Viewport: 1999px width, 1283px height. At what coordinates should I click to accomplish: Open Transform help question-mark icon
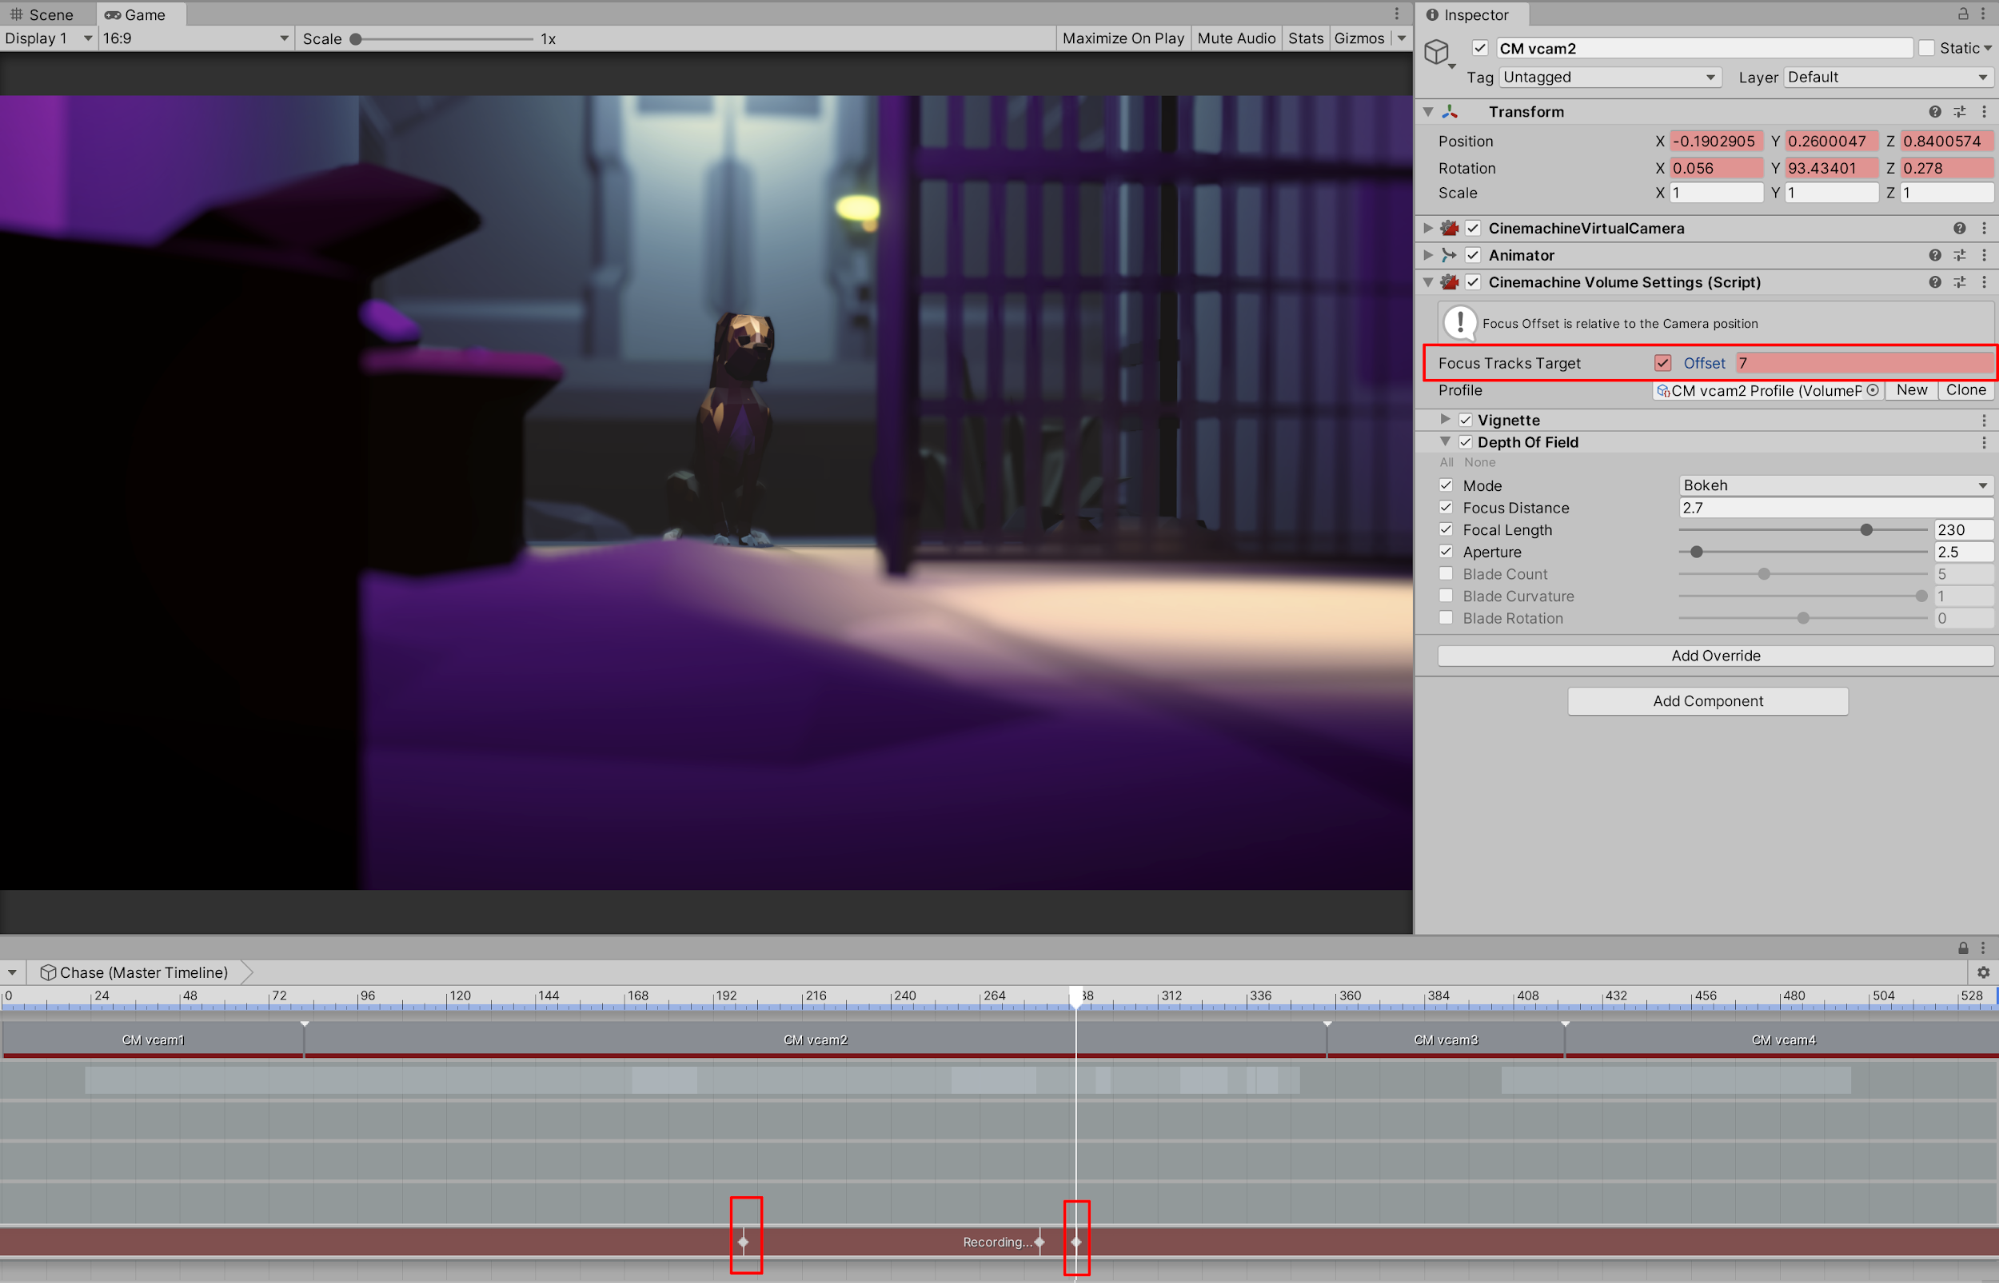pos(1935,112)
